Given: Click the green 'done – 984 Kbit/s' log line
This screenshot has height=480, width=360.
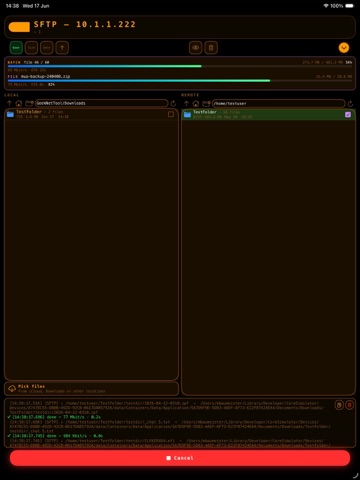Looking at the screenshot, I should pos(55,436).
